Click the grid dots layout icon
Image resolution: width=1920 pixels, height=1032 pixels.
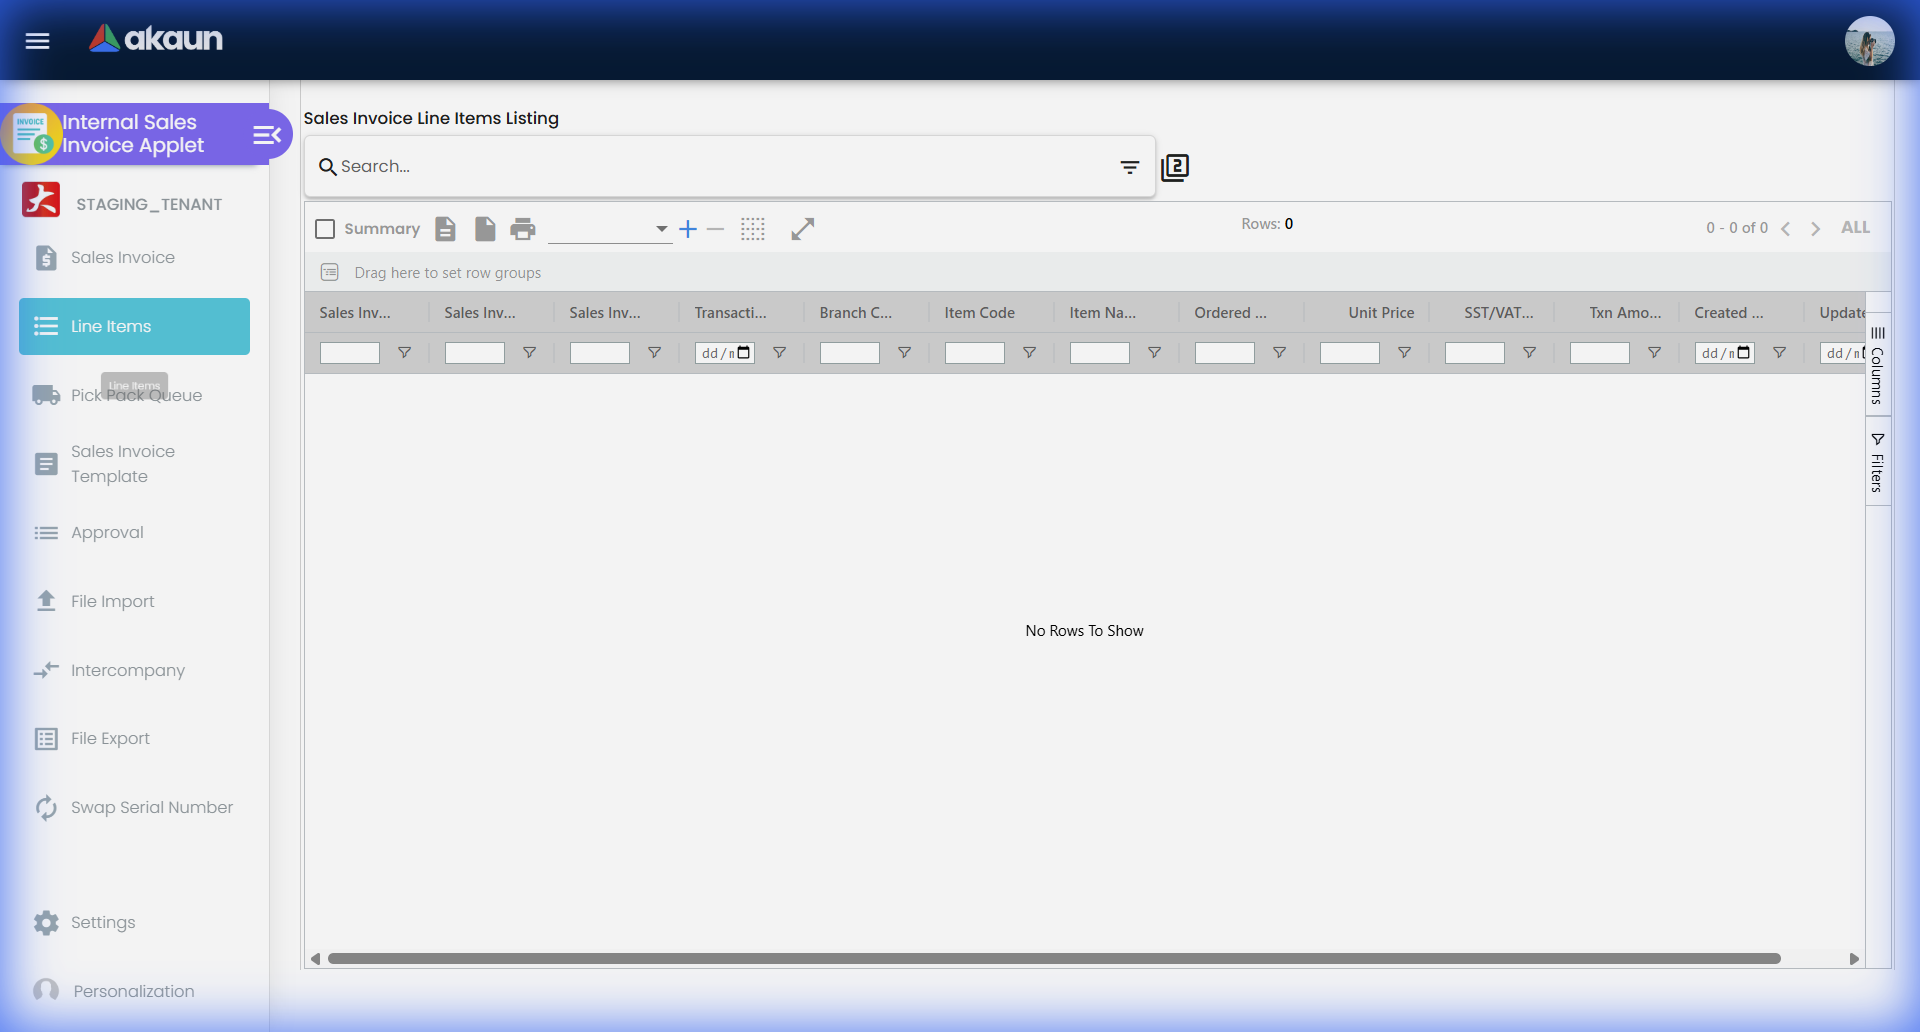click(752, 229)
